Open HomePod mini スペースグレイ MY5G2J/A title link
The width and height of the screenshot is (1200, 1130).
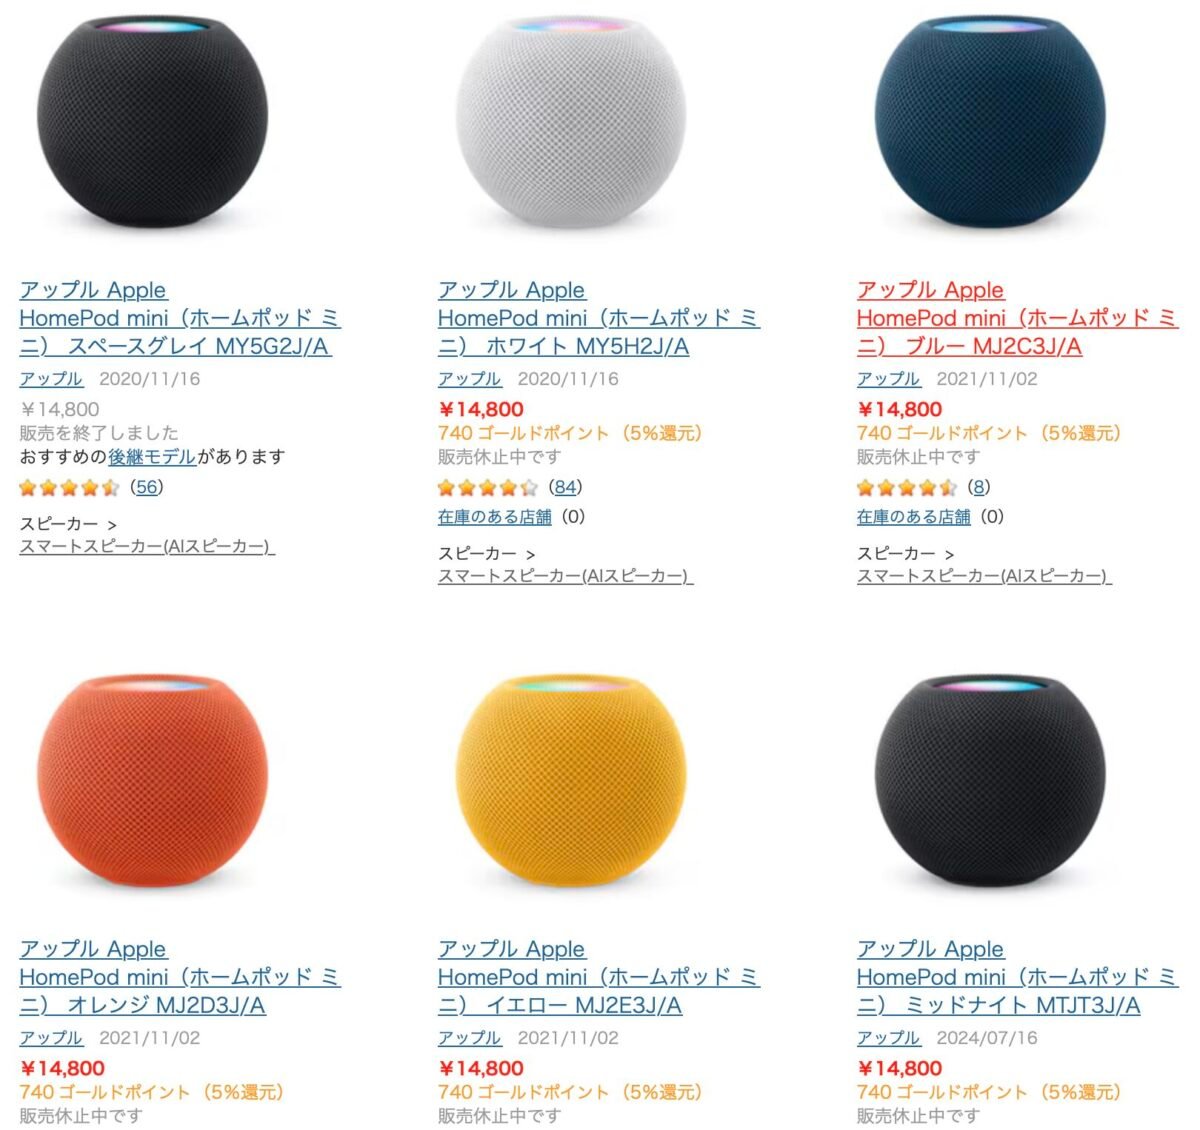(x=180, y=318)
